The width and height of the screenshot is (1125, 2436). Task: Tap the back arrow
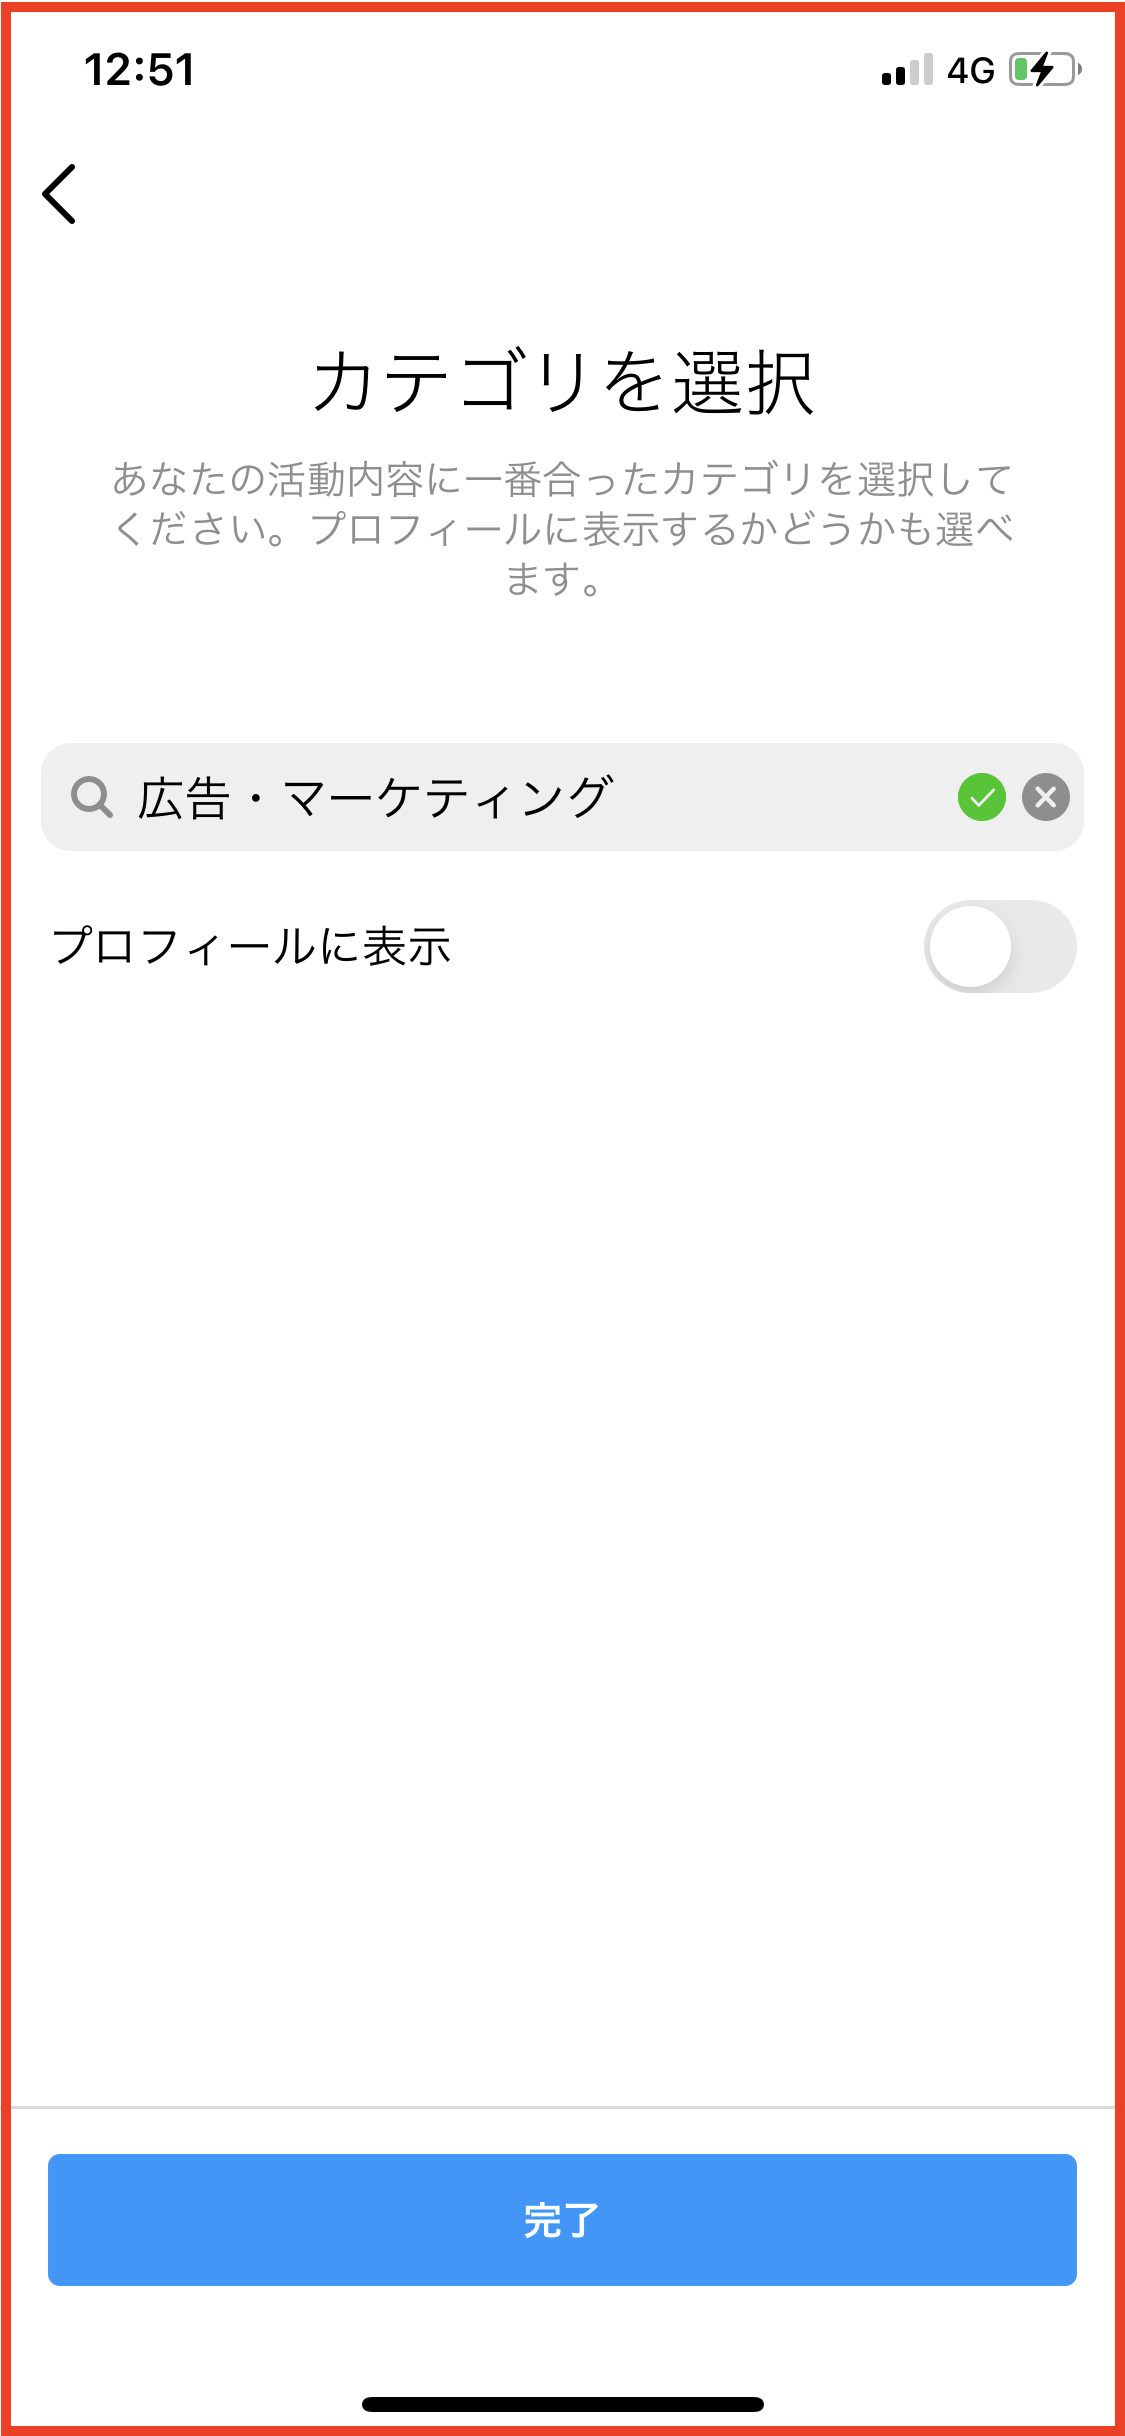60,194
